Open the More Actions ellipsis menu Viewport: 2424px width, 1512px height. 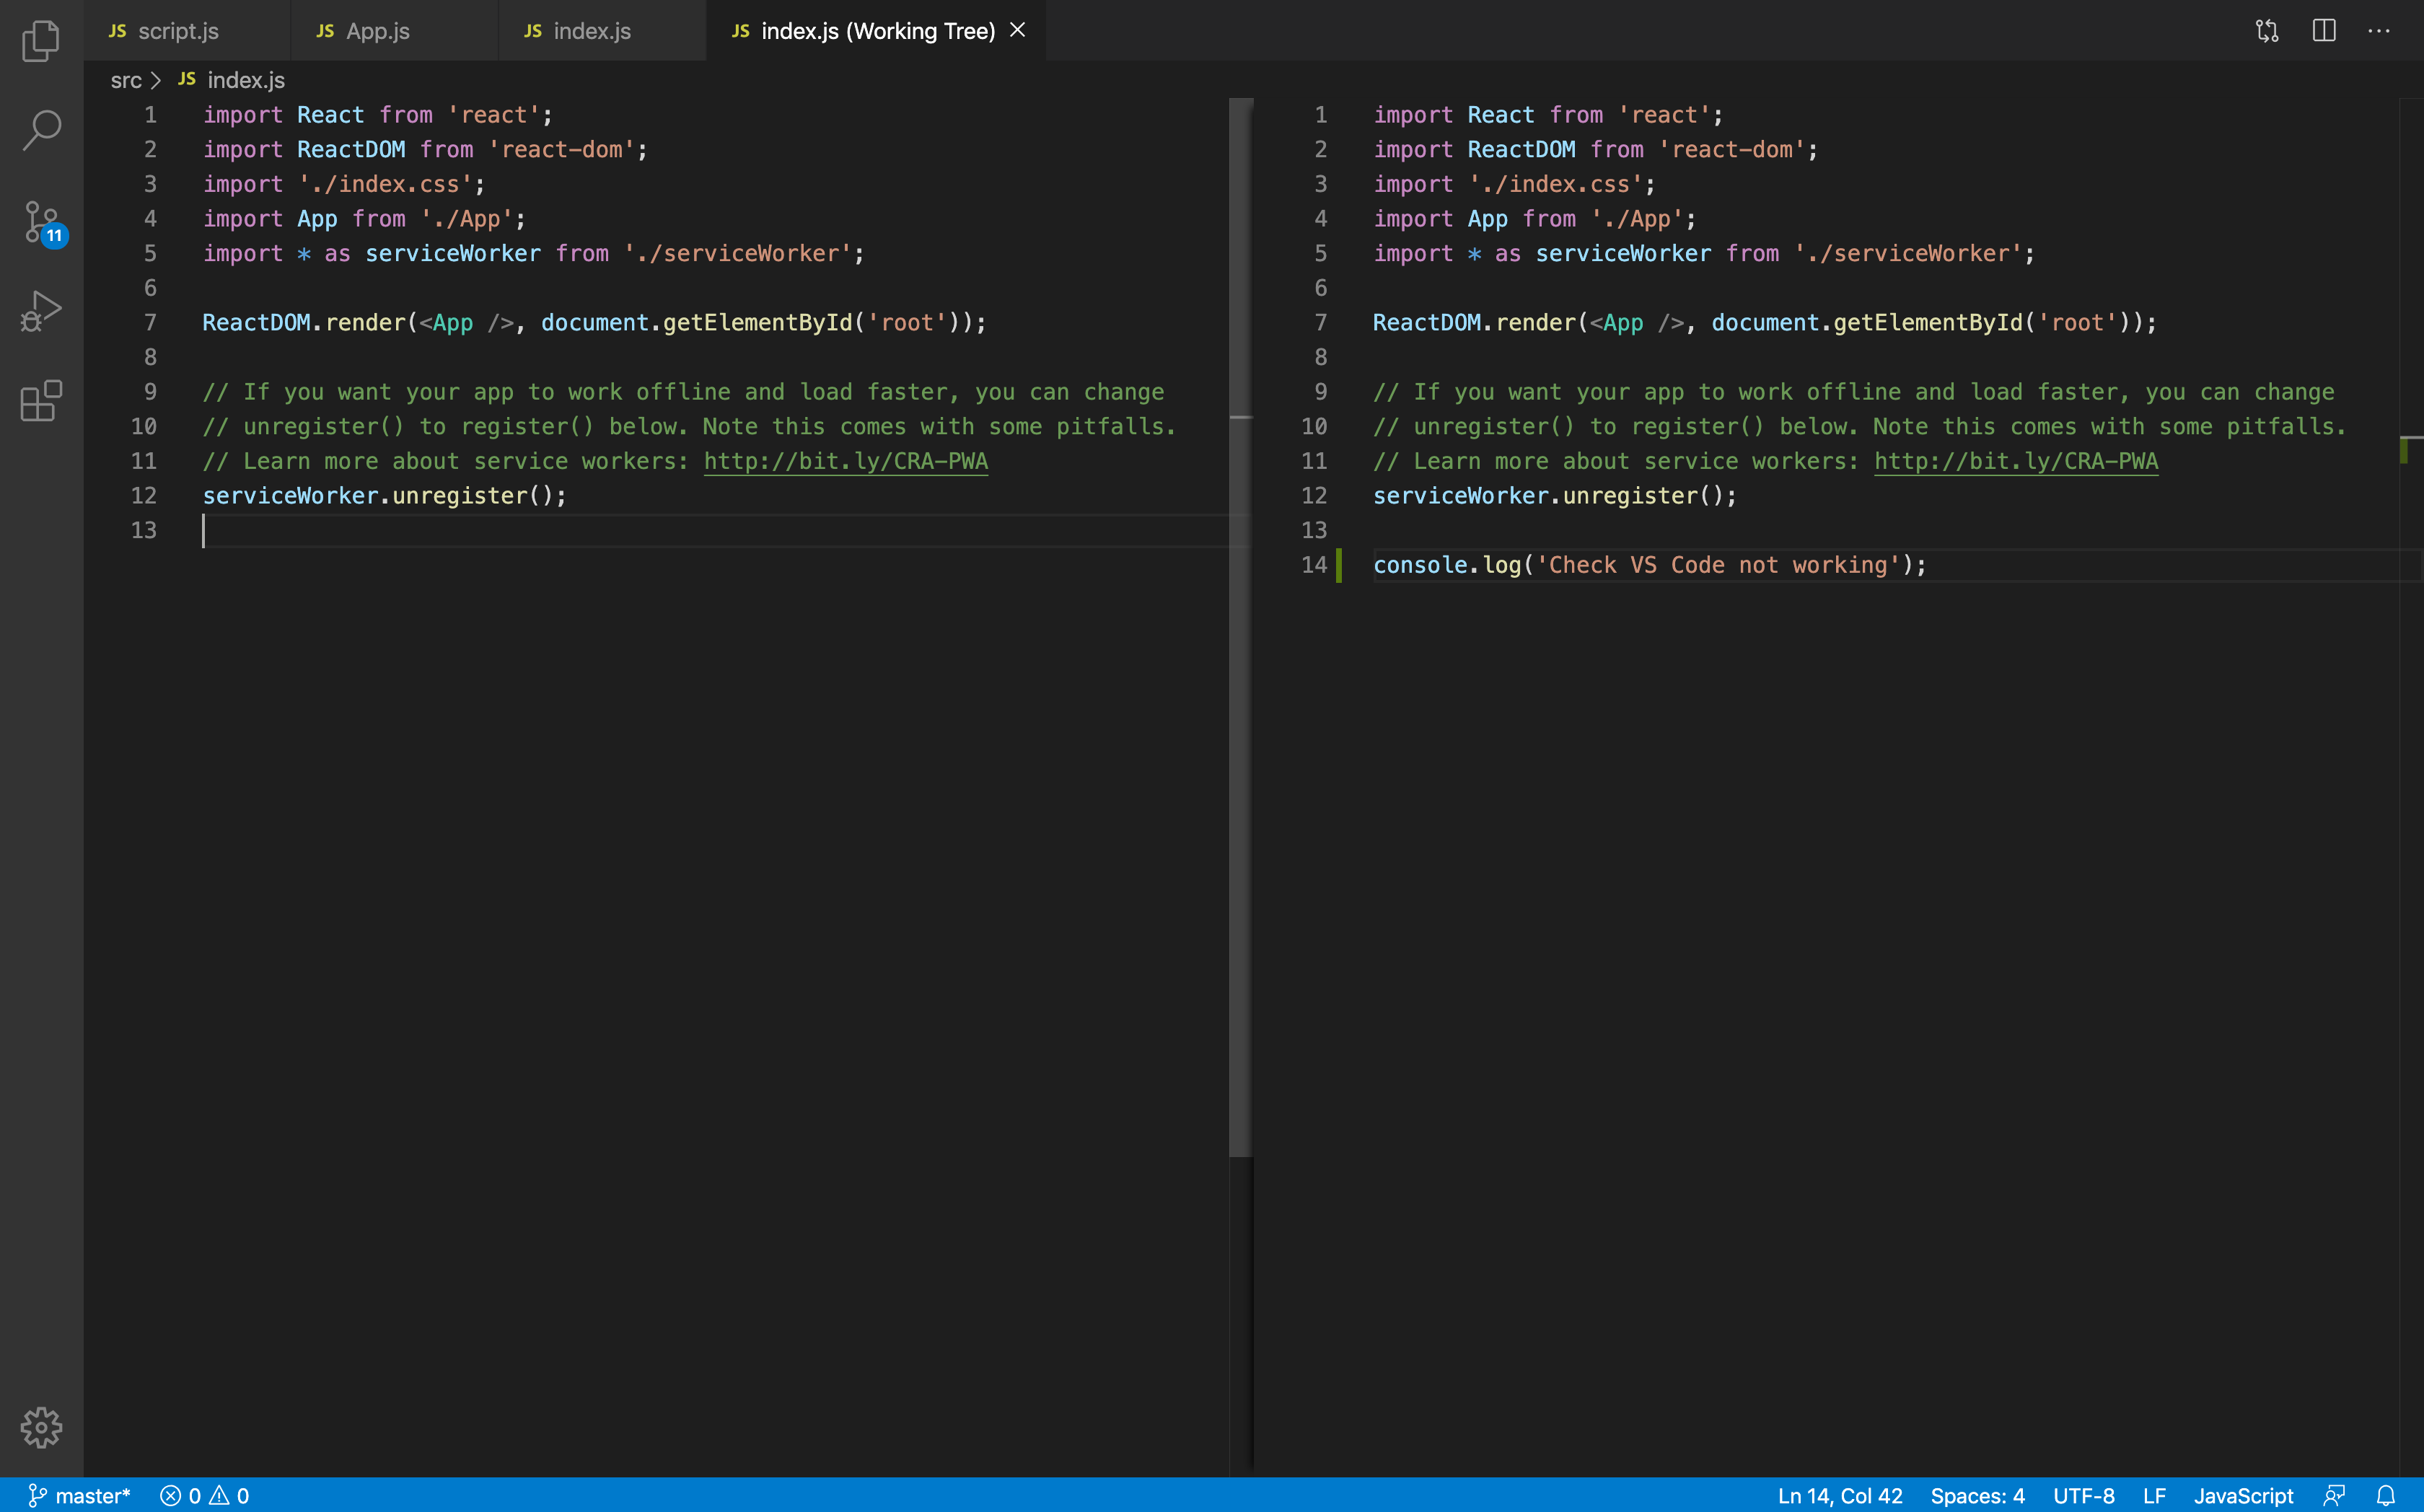pos(2379,30)
